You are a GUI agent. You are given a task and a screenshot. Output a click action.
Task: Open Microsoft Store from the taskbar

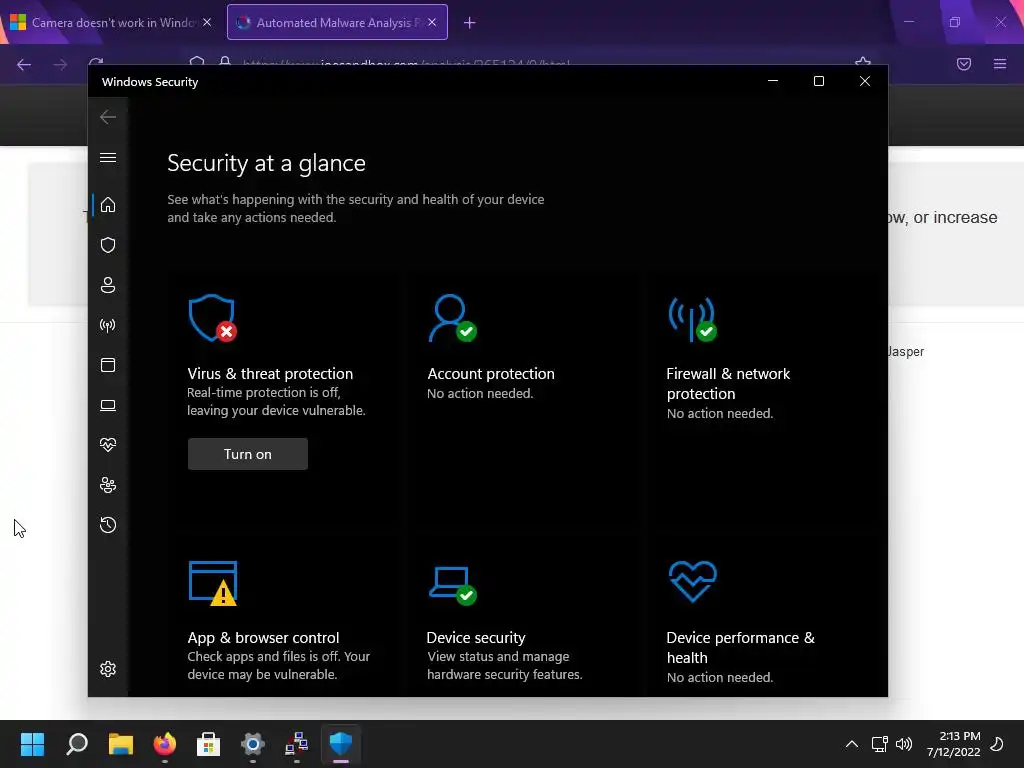click(x=208, y=744)
